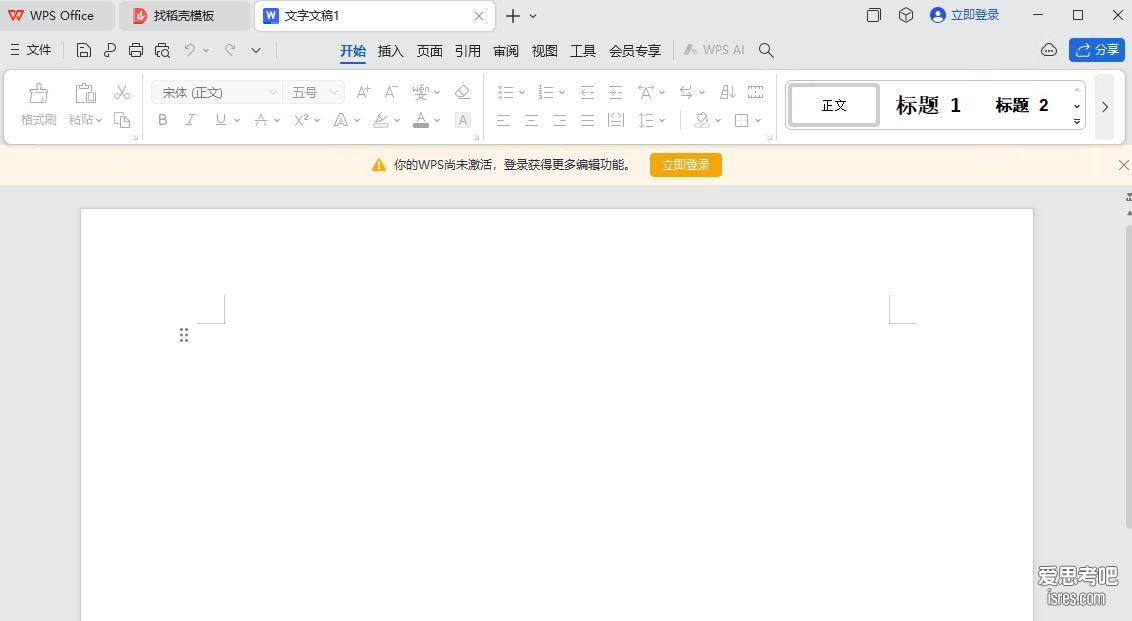
Task: Click the Redo arrow icon
Action: [230, 50]
